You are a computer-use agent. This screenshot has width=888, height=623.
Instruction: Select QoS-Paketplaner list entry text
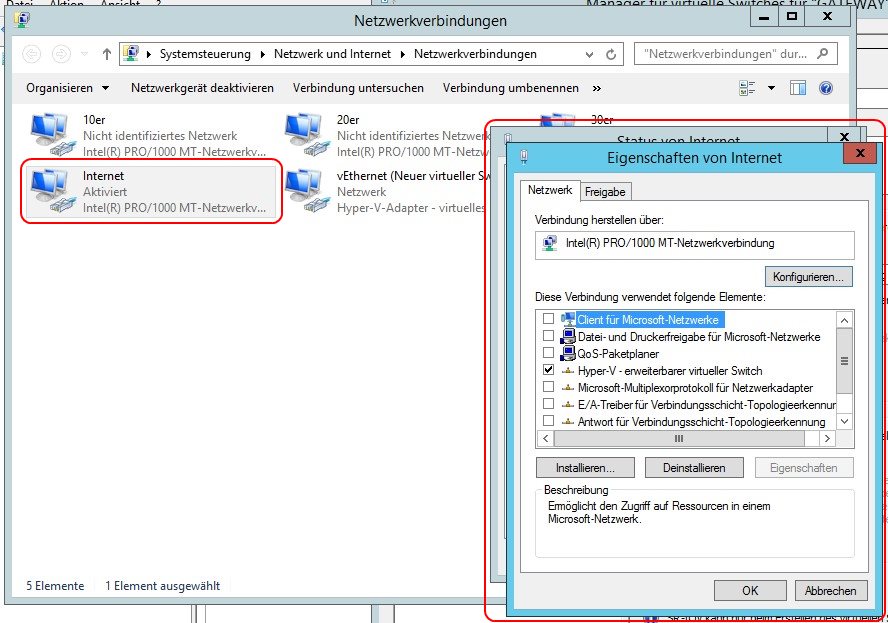coord(618,354)
